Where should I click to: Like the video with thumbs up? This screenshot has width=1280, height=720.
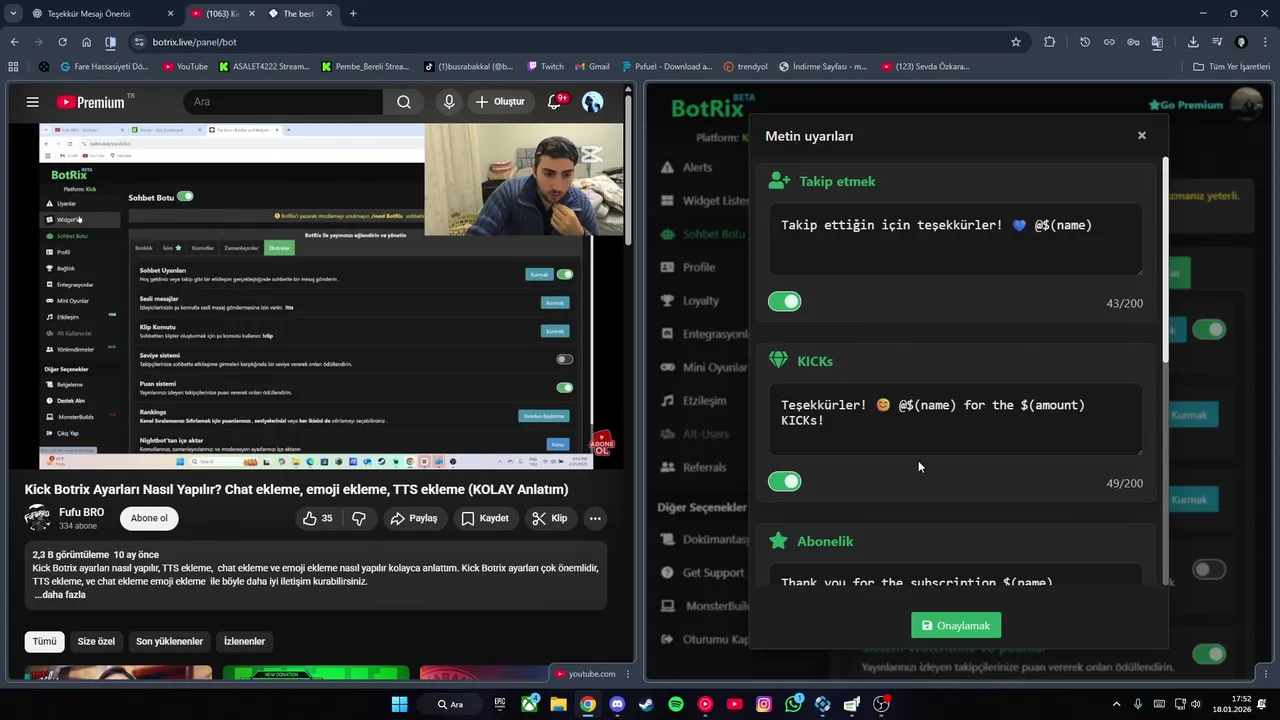click(318, 518)
